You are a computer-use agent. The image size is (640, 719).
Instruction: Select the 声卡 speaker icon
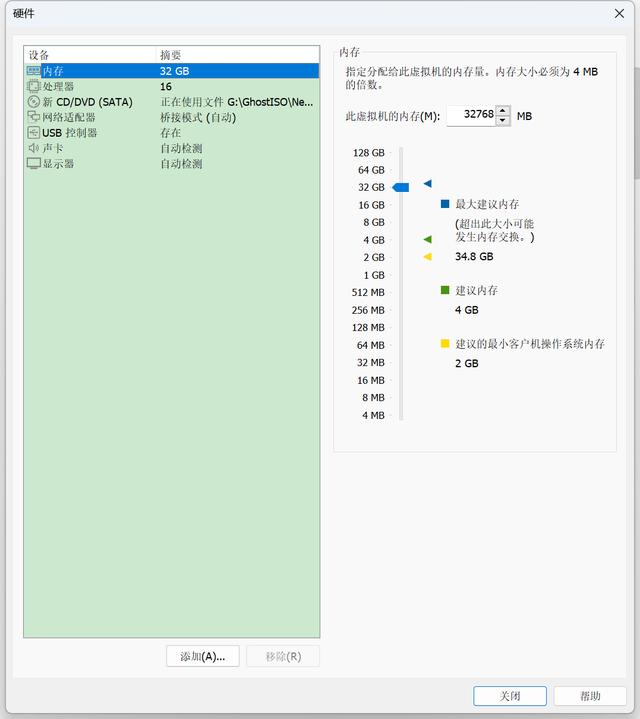[34, 148]
